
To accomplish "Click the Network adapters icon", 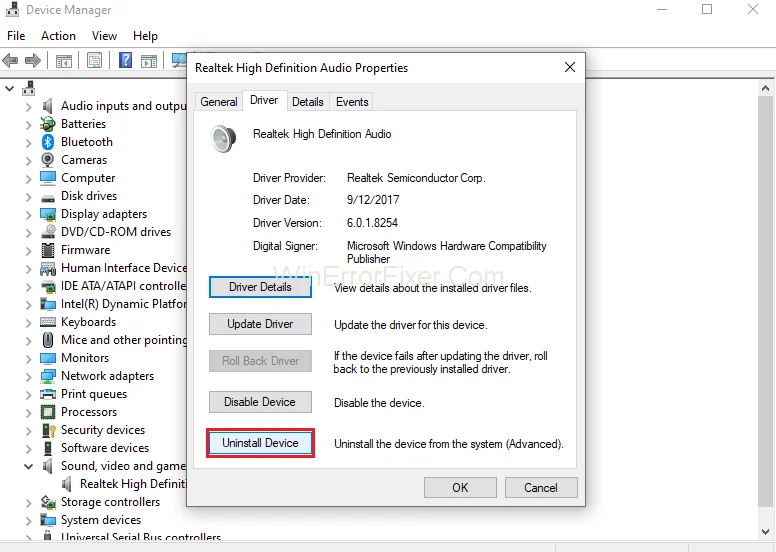I will [48, 376].
